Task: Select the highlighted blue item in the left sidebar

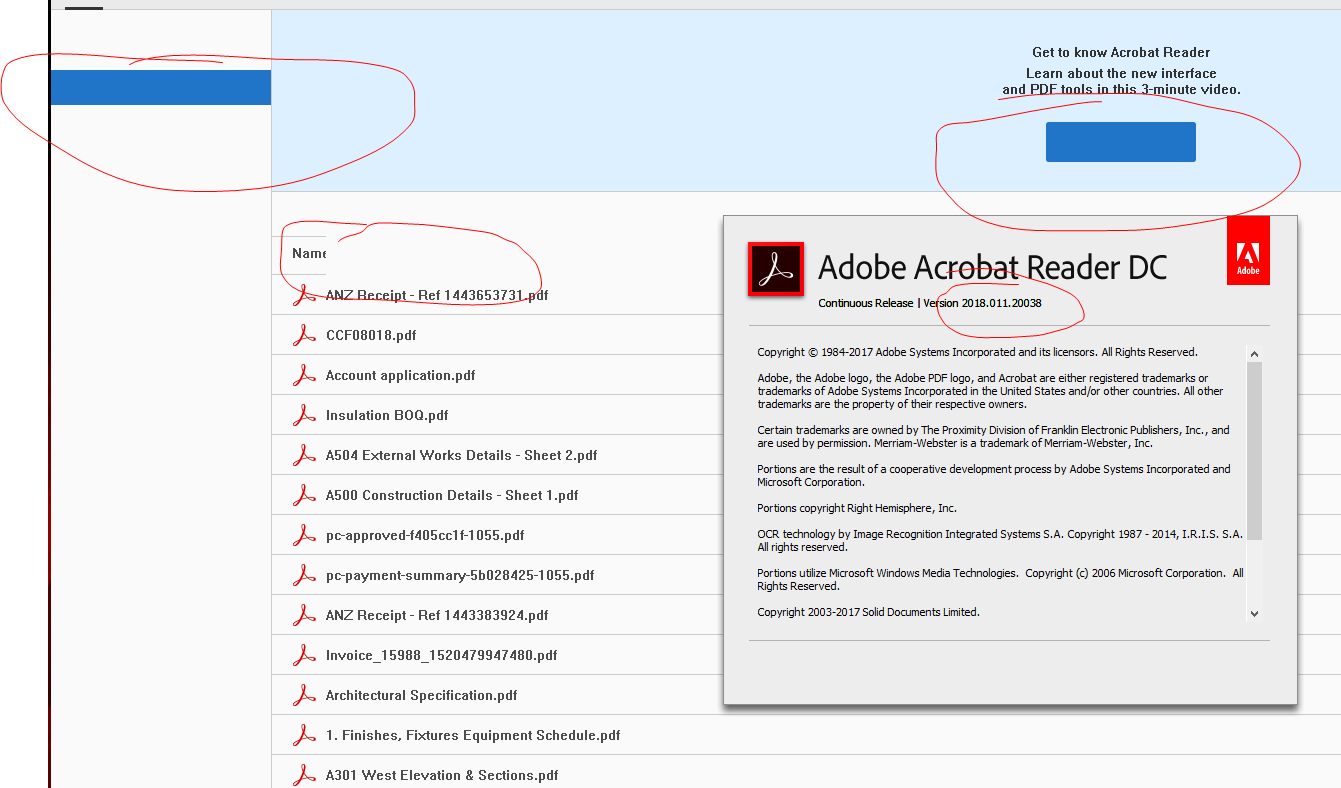Action: (x=161, y=87)
